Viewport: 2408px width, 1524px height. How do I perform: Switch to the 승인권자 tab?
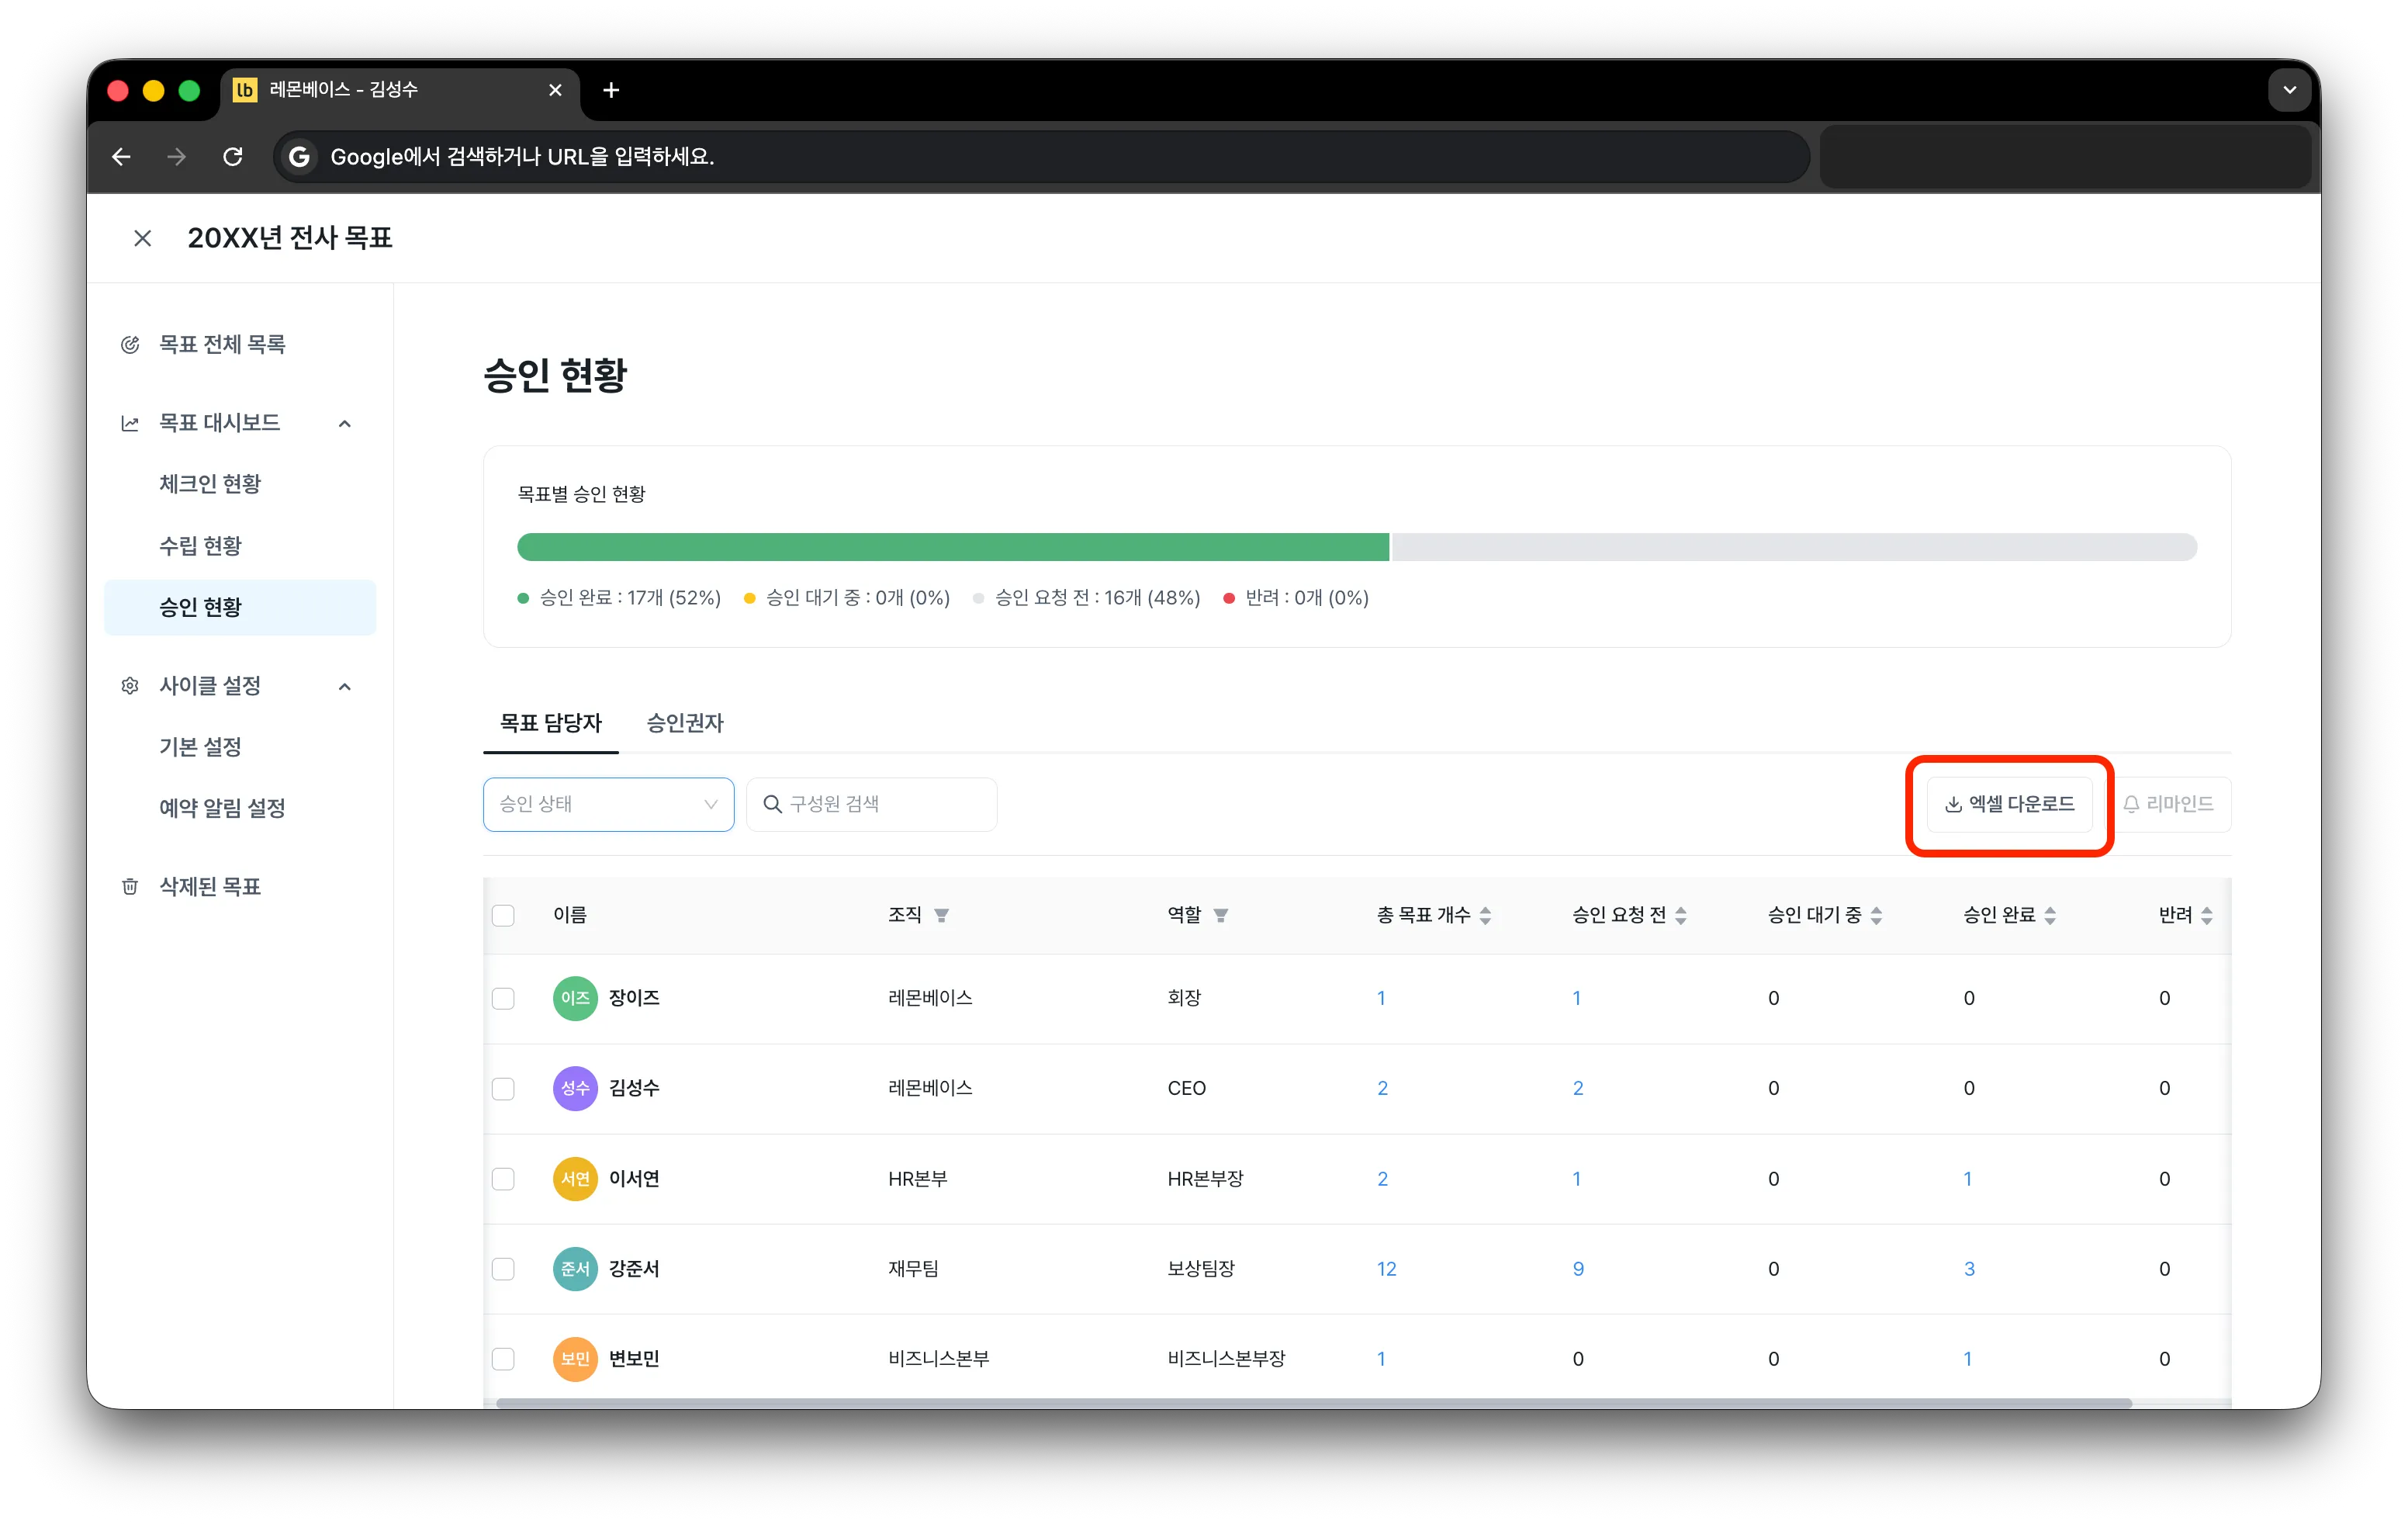pos(684,723)
